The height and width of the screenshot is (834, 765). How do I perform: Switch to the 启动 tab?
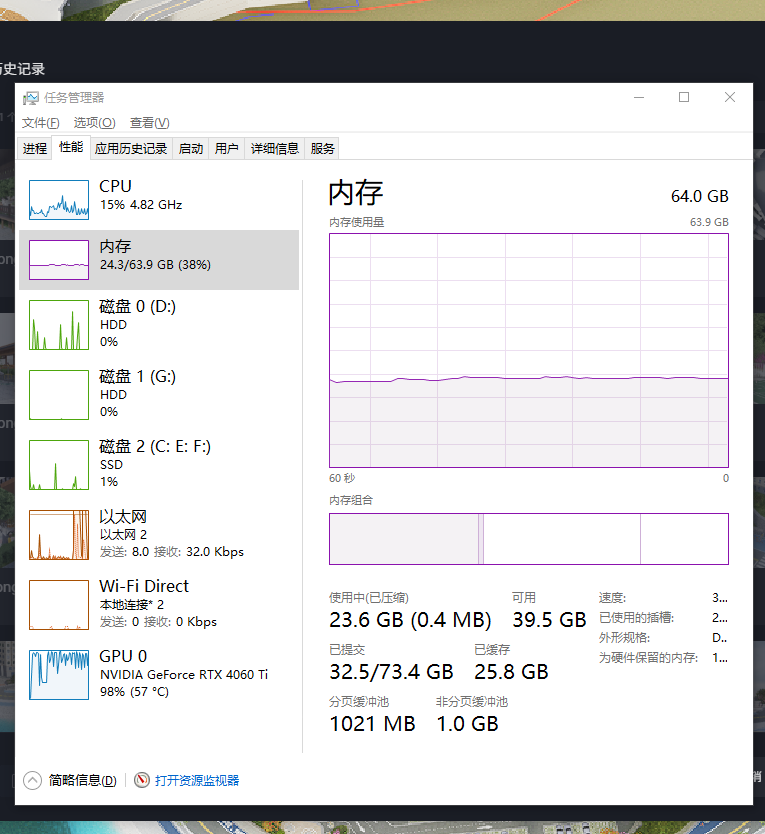coord(191,149)
